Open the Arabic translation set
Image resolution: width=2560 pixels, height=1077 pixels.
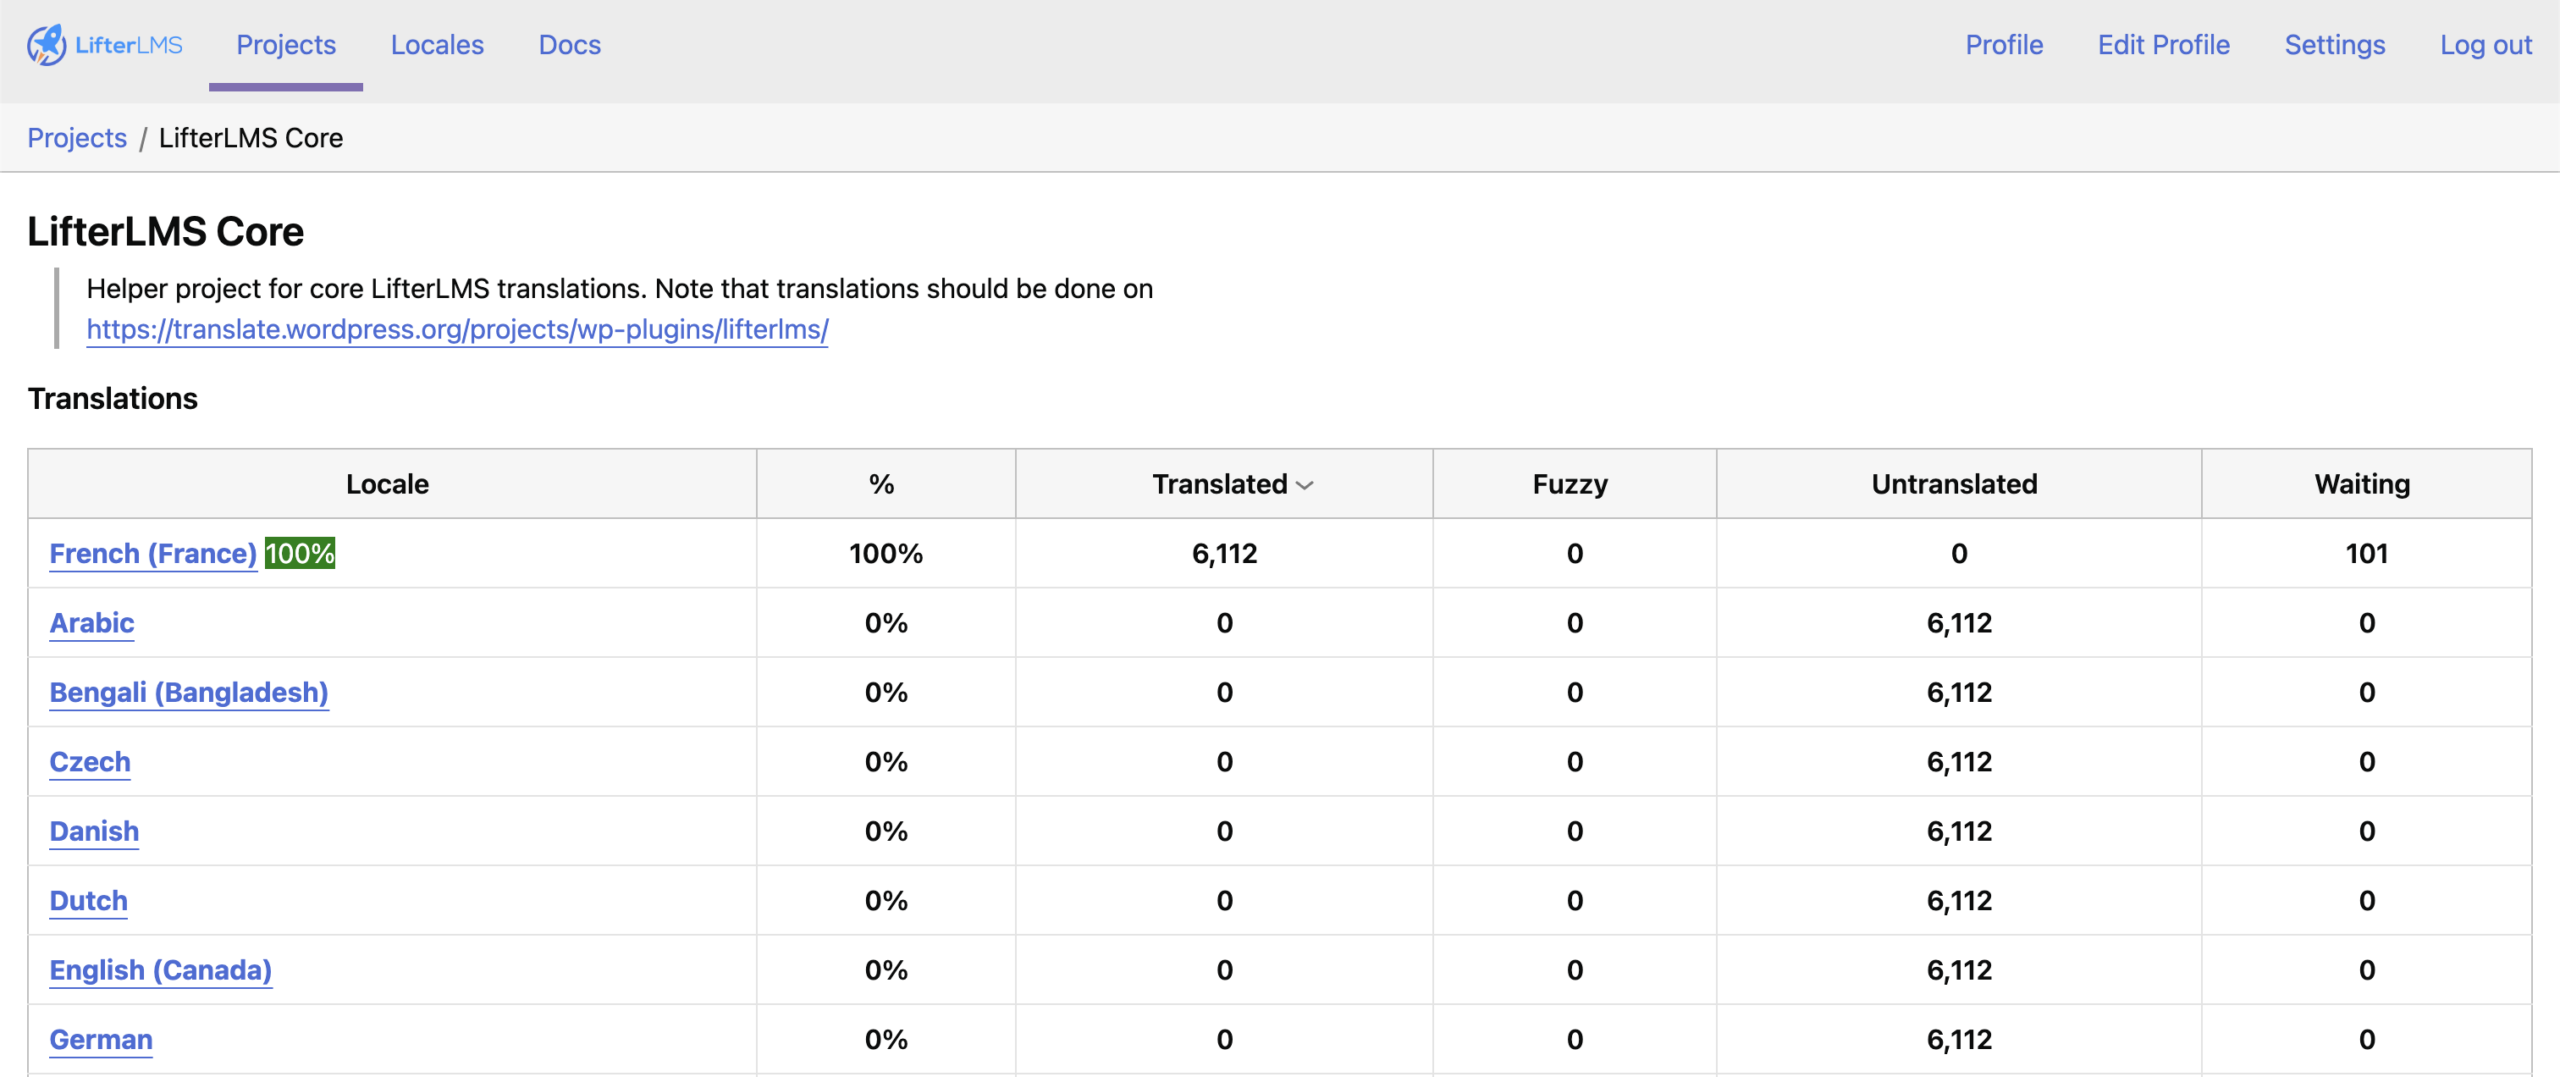[x=92, y=623]
